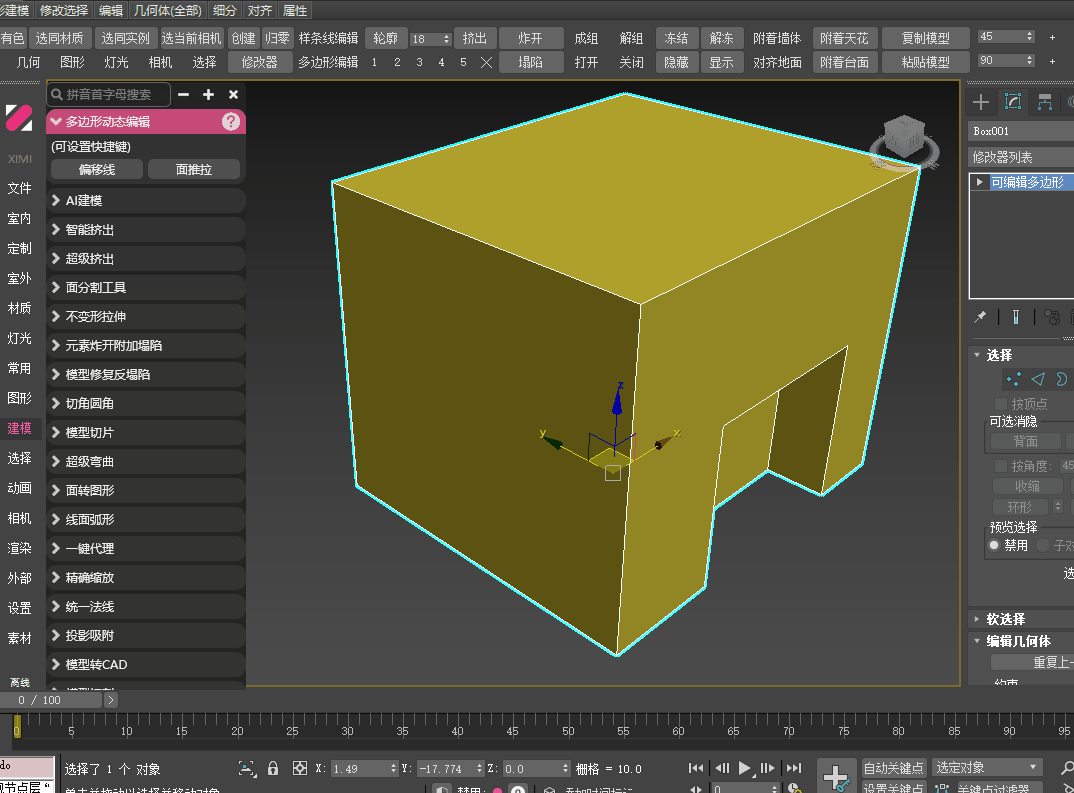Click the ViewCube in viewport
1074x793 pixels.
coord(905,138)
